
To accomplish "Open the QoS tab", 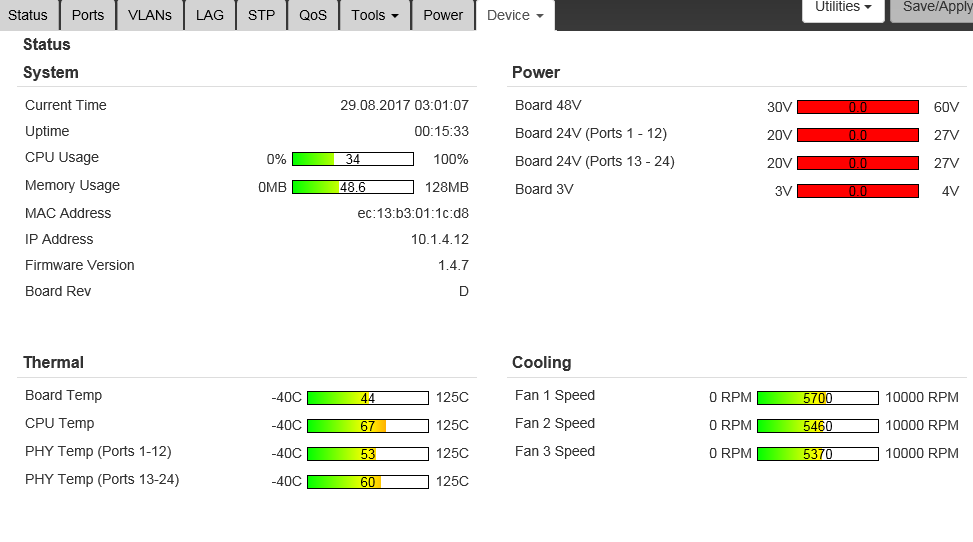I will click(313, 15).
